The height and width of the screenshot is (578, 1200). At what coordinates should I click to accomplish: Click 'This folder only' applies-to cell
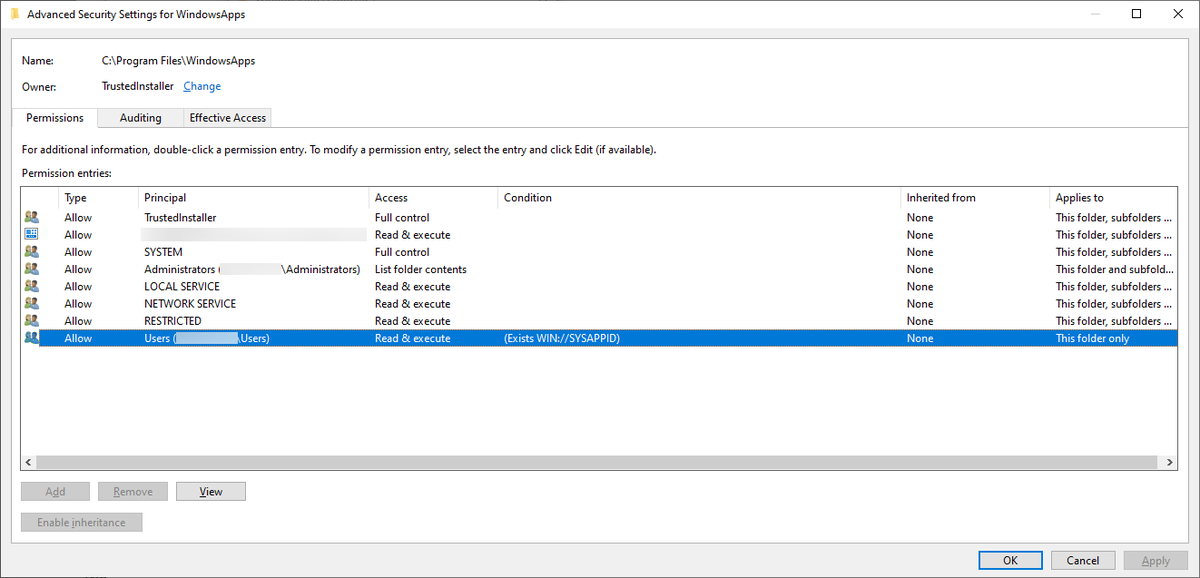pos(1093,338)
